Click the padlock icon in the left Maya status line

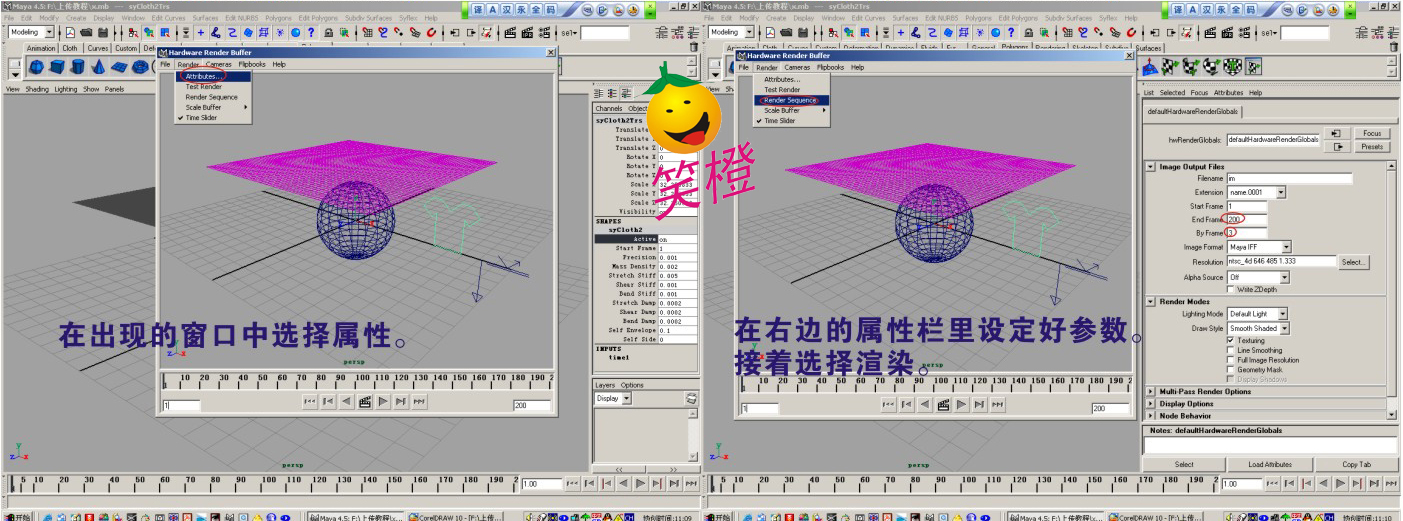pos(329,32)
